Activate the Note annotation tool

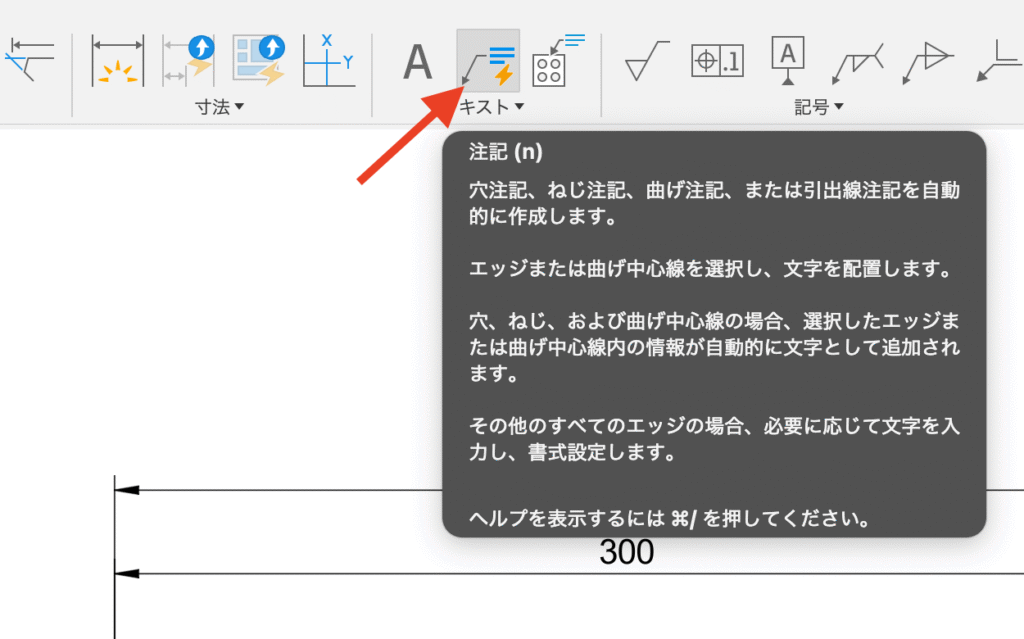tap(487, 60)
